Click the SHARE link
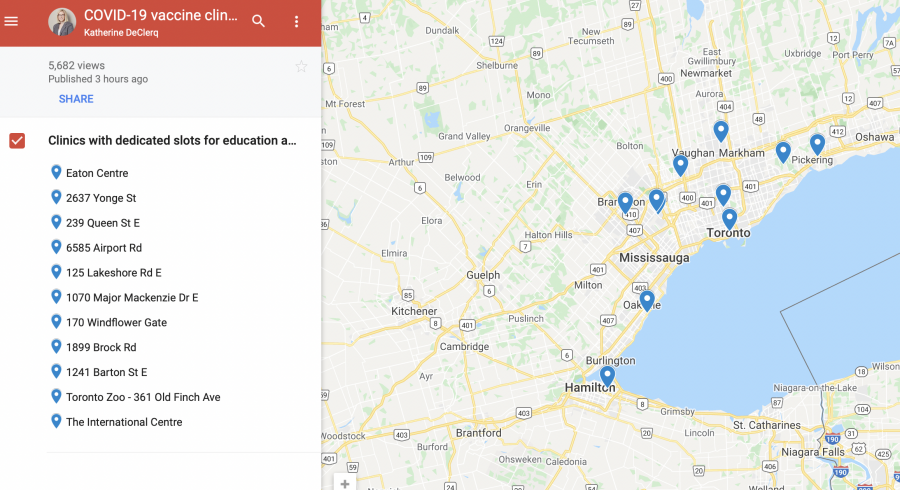Image resolution: width=900 pixels, height=490 pixels. pyautogui.click(x=76, y=99)
